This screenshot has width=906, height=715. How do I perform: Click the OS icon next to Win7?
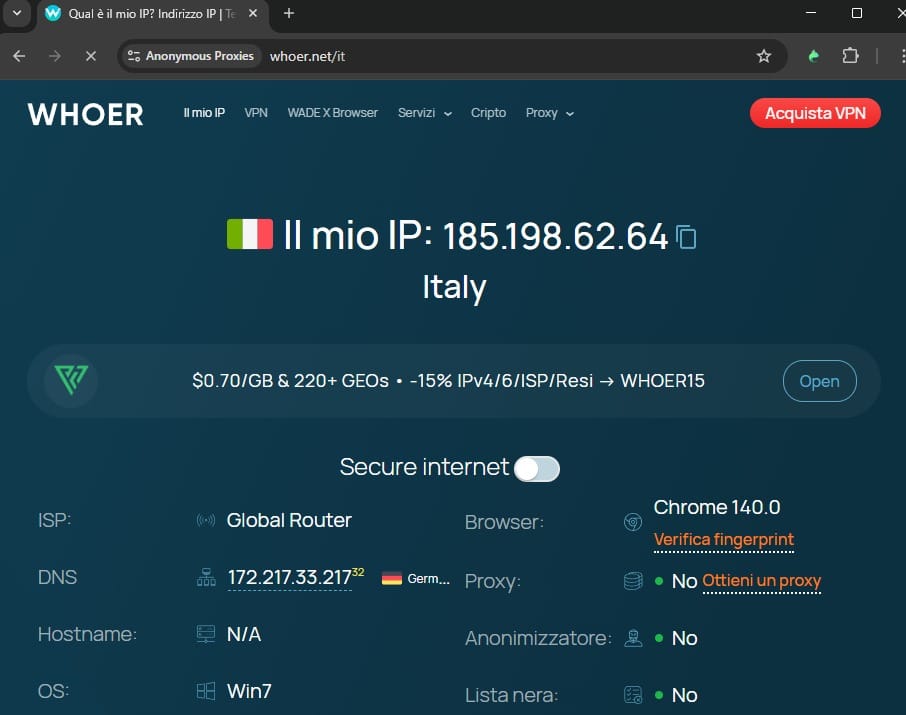click(206, 690)
